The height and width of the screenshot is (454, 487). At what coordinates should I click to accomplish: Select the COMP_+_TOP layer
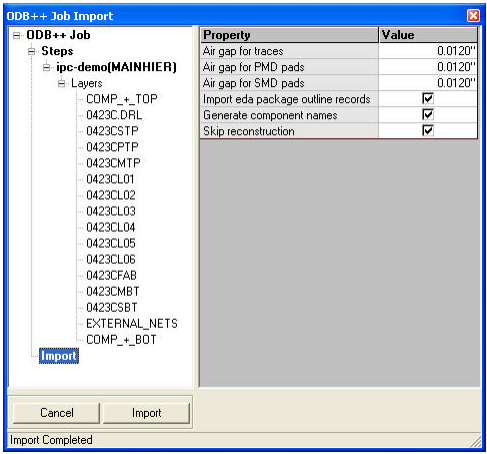coord(122,99)
